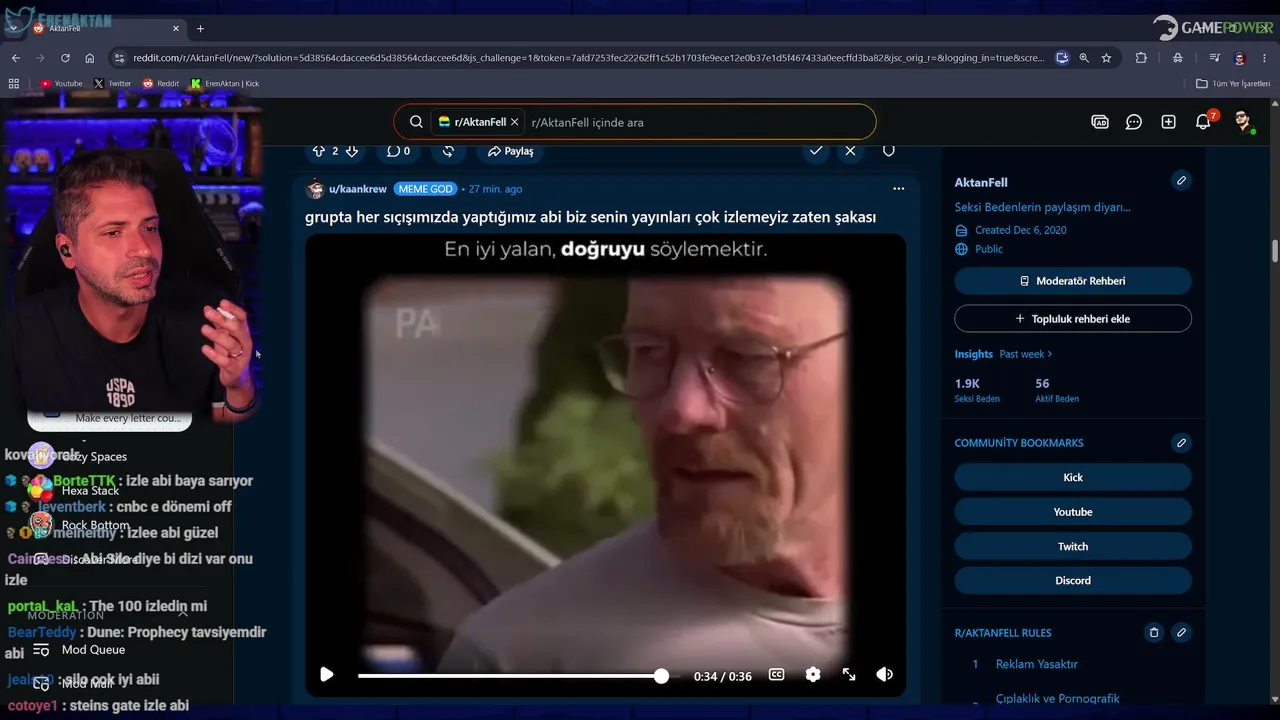Open Chrome three-dot menu

[1265, 58]
